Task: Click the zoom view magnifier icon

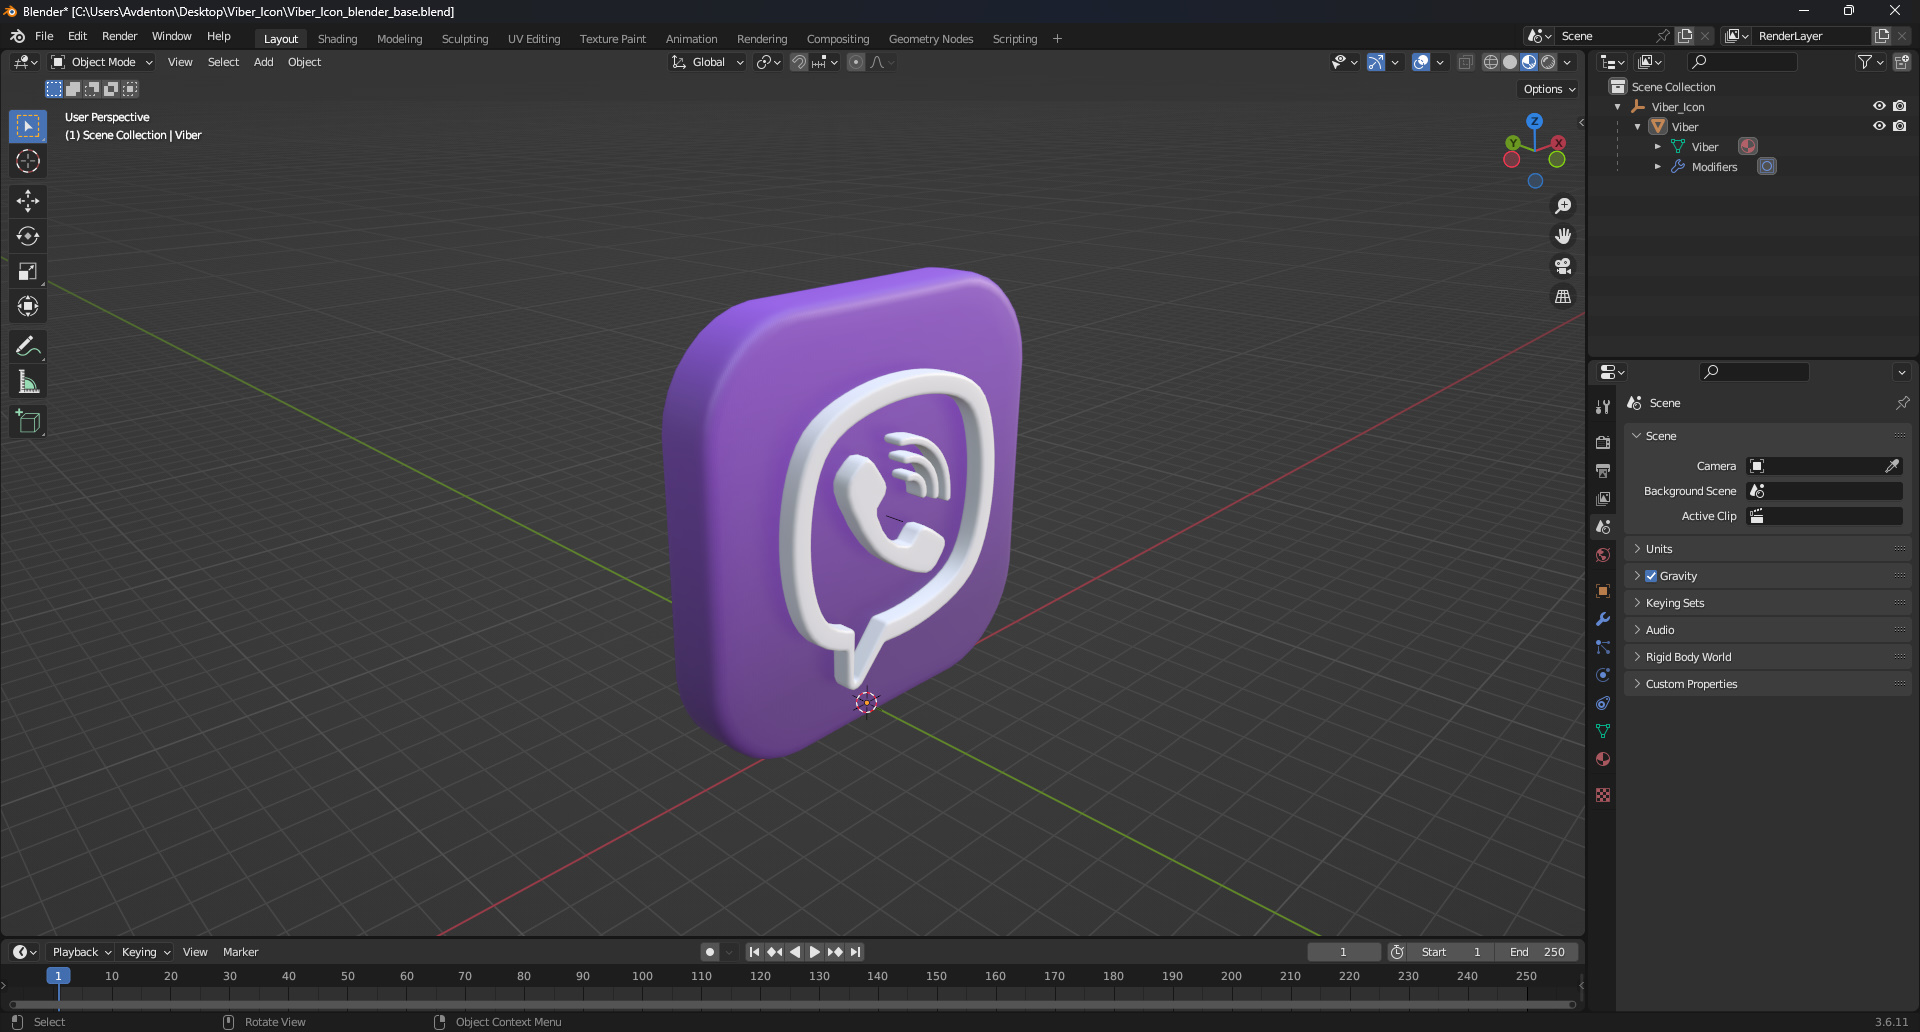Action: (x=1563, y=206)
